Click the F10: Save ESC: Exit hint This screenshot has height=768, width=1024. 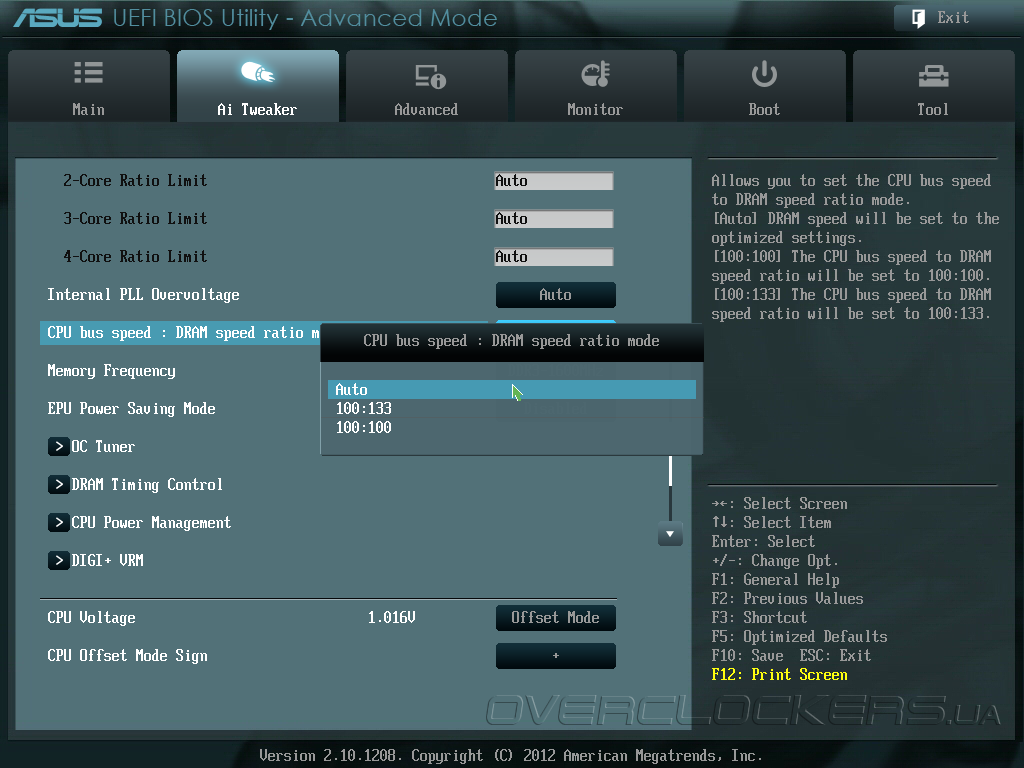pos(791,656)
